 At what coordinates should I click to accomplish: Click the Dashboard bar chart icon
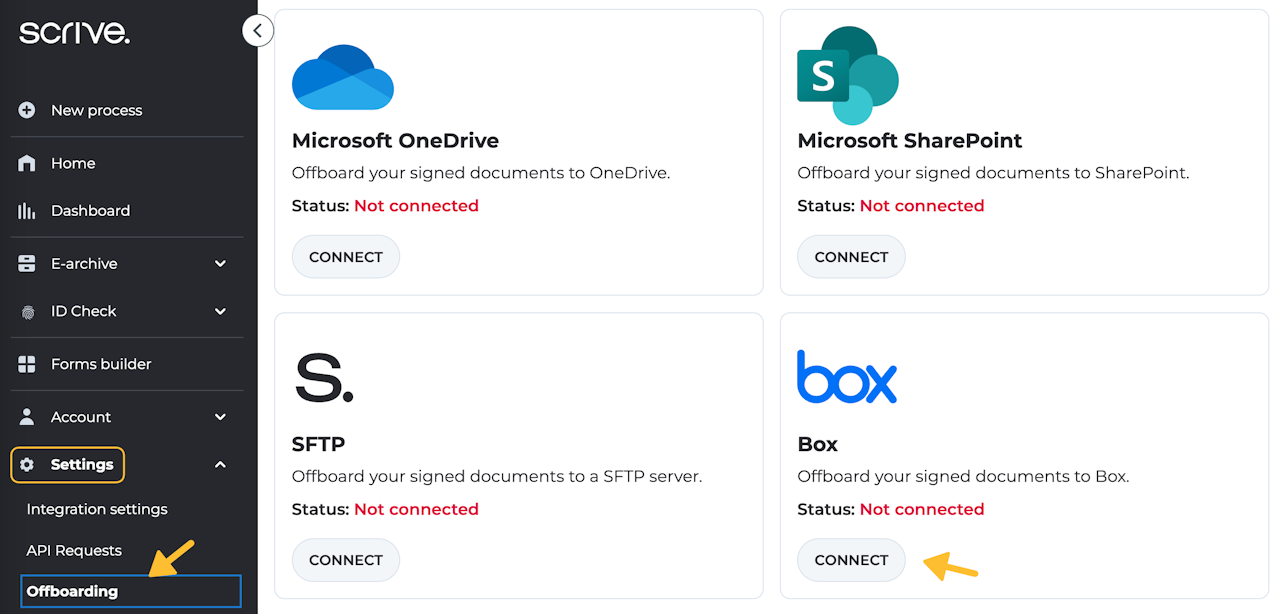point(27,211)
